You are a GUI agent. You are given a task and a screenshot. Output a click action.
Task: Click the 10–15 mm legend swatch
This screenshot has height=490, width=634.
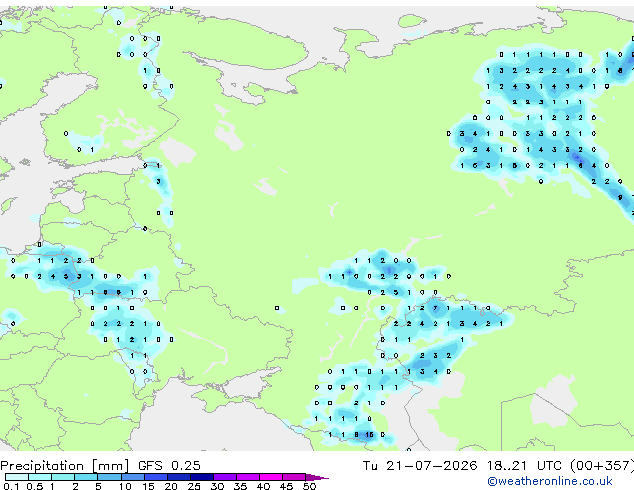pyautogui.click(x=132, y=477)
